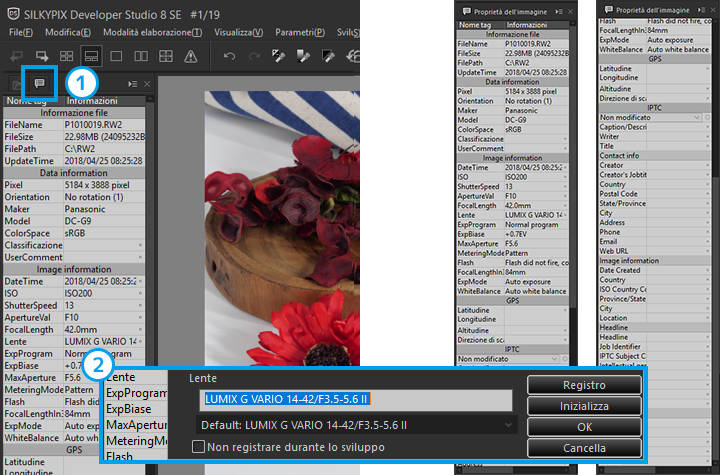Open the Modalità elaborazione(T) menu
Image resolution: width=720 pixels, height=475 pixels.
152,32
